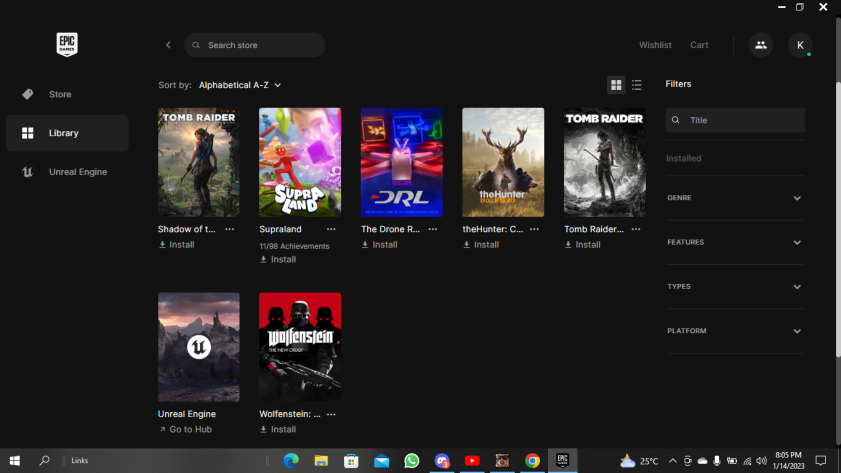Click the vertical scrollbar
This screenshot has width=841, height=473.
838,220
